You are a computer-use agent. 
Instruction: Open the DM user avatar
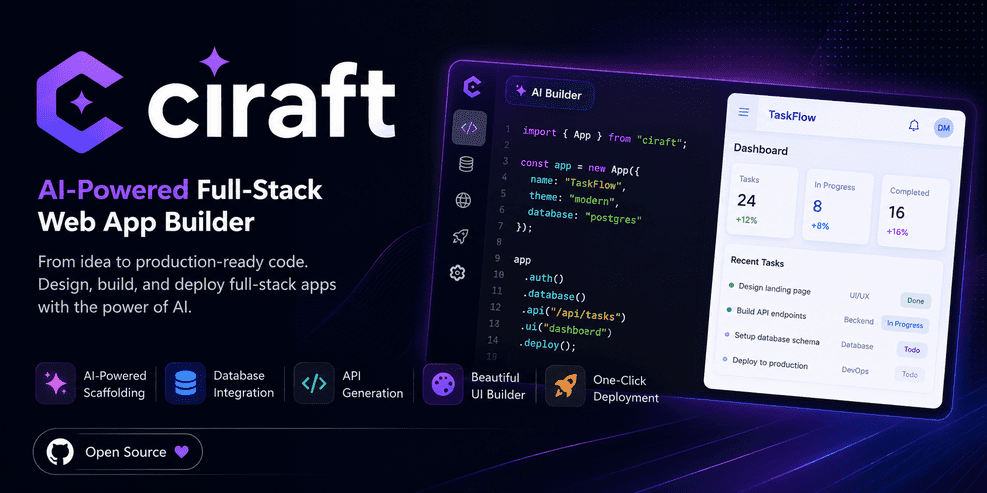pos(944,128)
